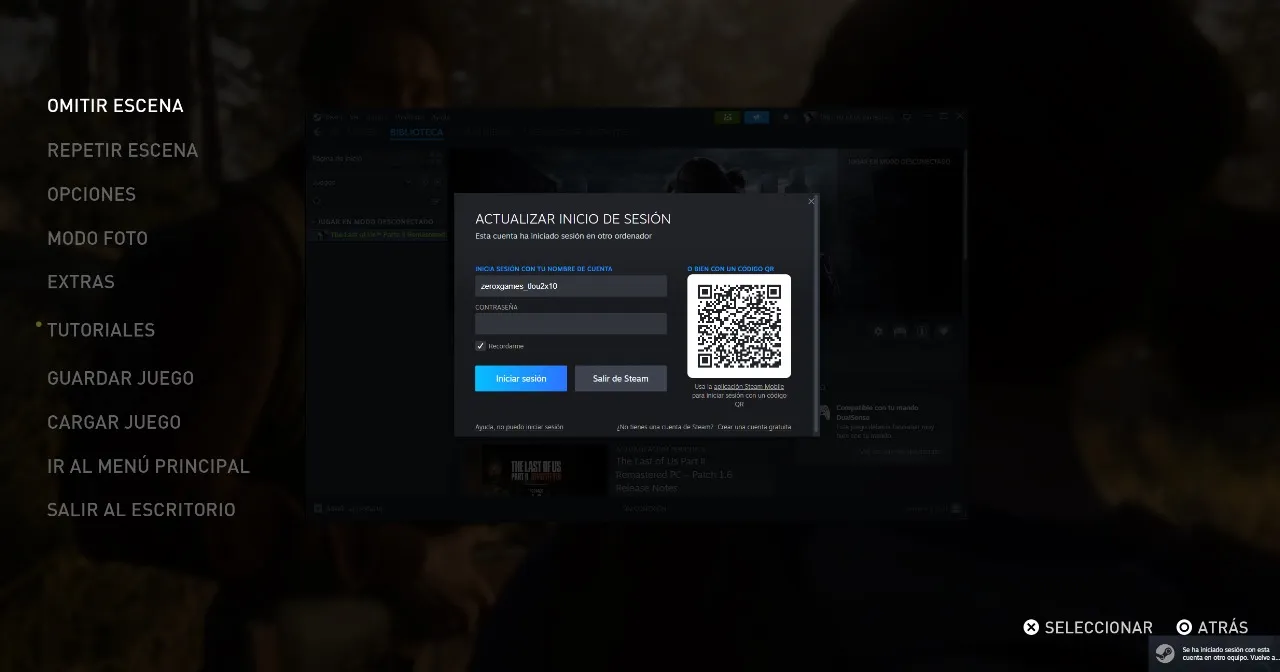Switch to BIBLIOTECA tab in Steam window
The height and width of the screenshot is (672, 1280).
[417, 132]
